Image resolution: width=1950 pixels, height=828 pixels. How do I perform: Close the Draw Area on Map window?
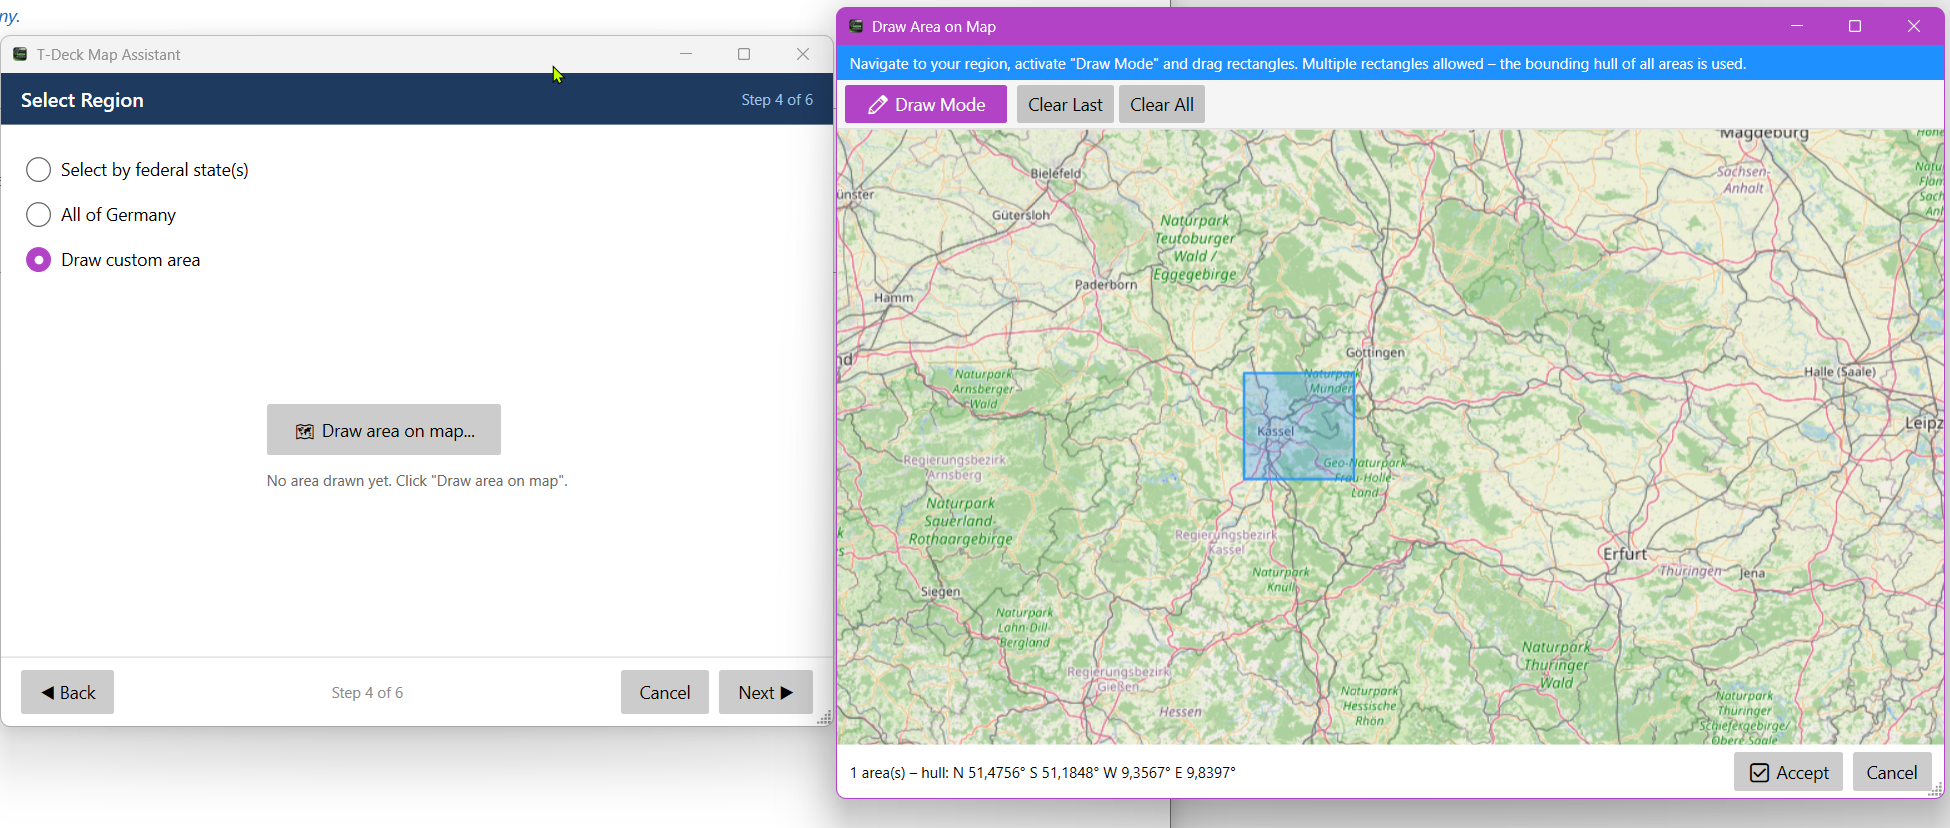(1914, 26)
